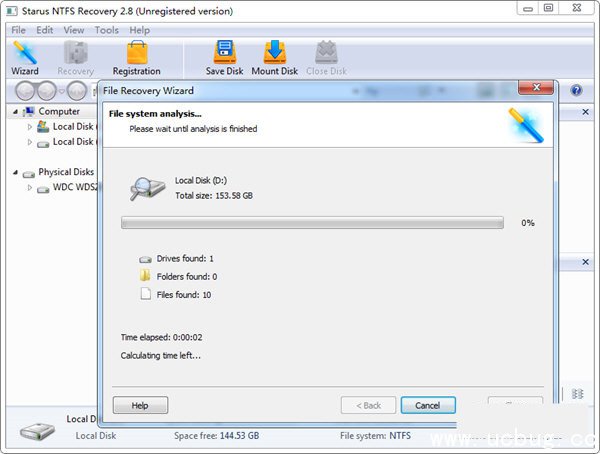Screen dimensions: 600x454
Task: Select WDC WDS physical disk item
Action: coord(75,187)
